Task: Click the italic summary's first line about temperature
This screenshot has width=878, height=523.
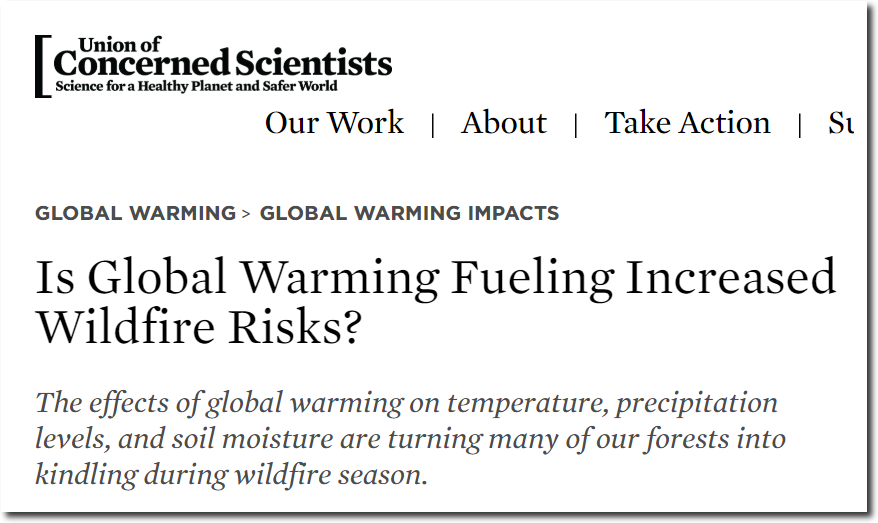Action: 407,403
